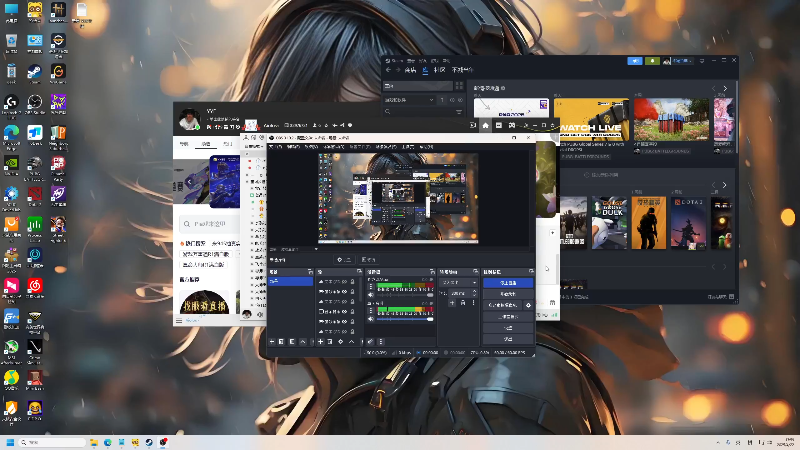Screen dimensions: 800x450
Task: Toggle lock of top OBS source
Action: pyautogui.click(x=353, y=282)
